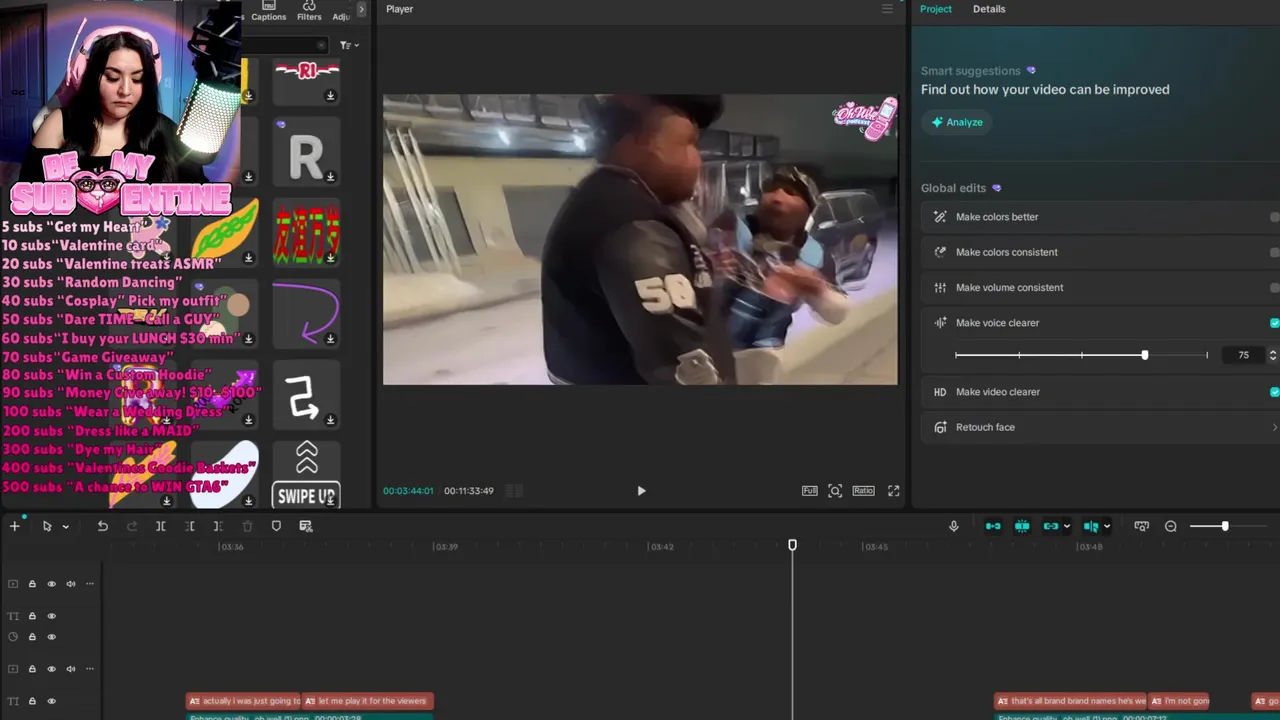Mute the top video track speaker
This screenshot has width=1280, height=720.
pos(71,584)
